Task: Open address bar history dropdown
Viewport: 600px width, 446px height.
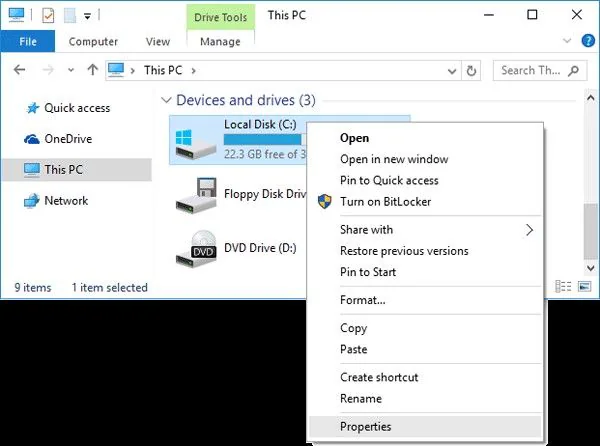Action: [452, 71]
